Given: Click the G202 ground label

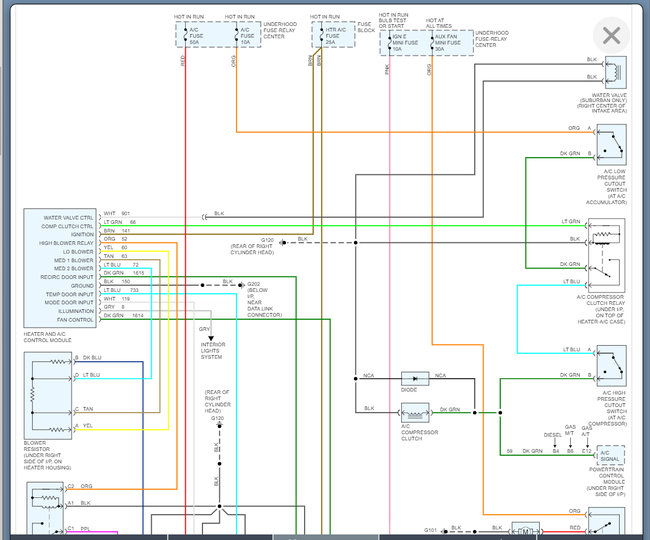Looking at the screenshot, I should click(x=253, y=284).
